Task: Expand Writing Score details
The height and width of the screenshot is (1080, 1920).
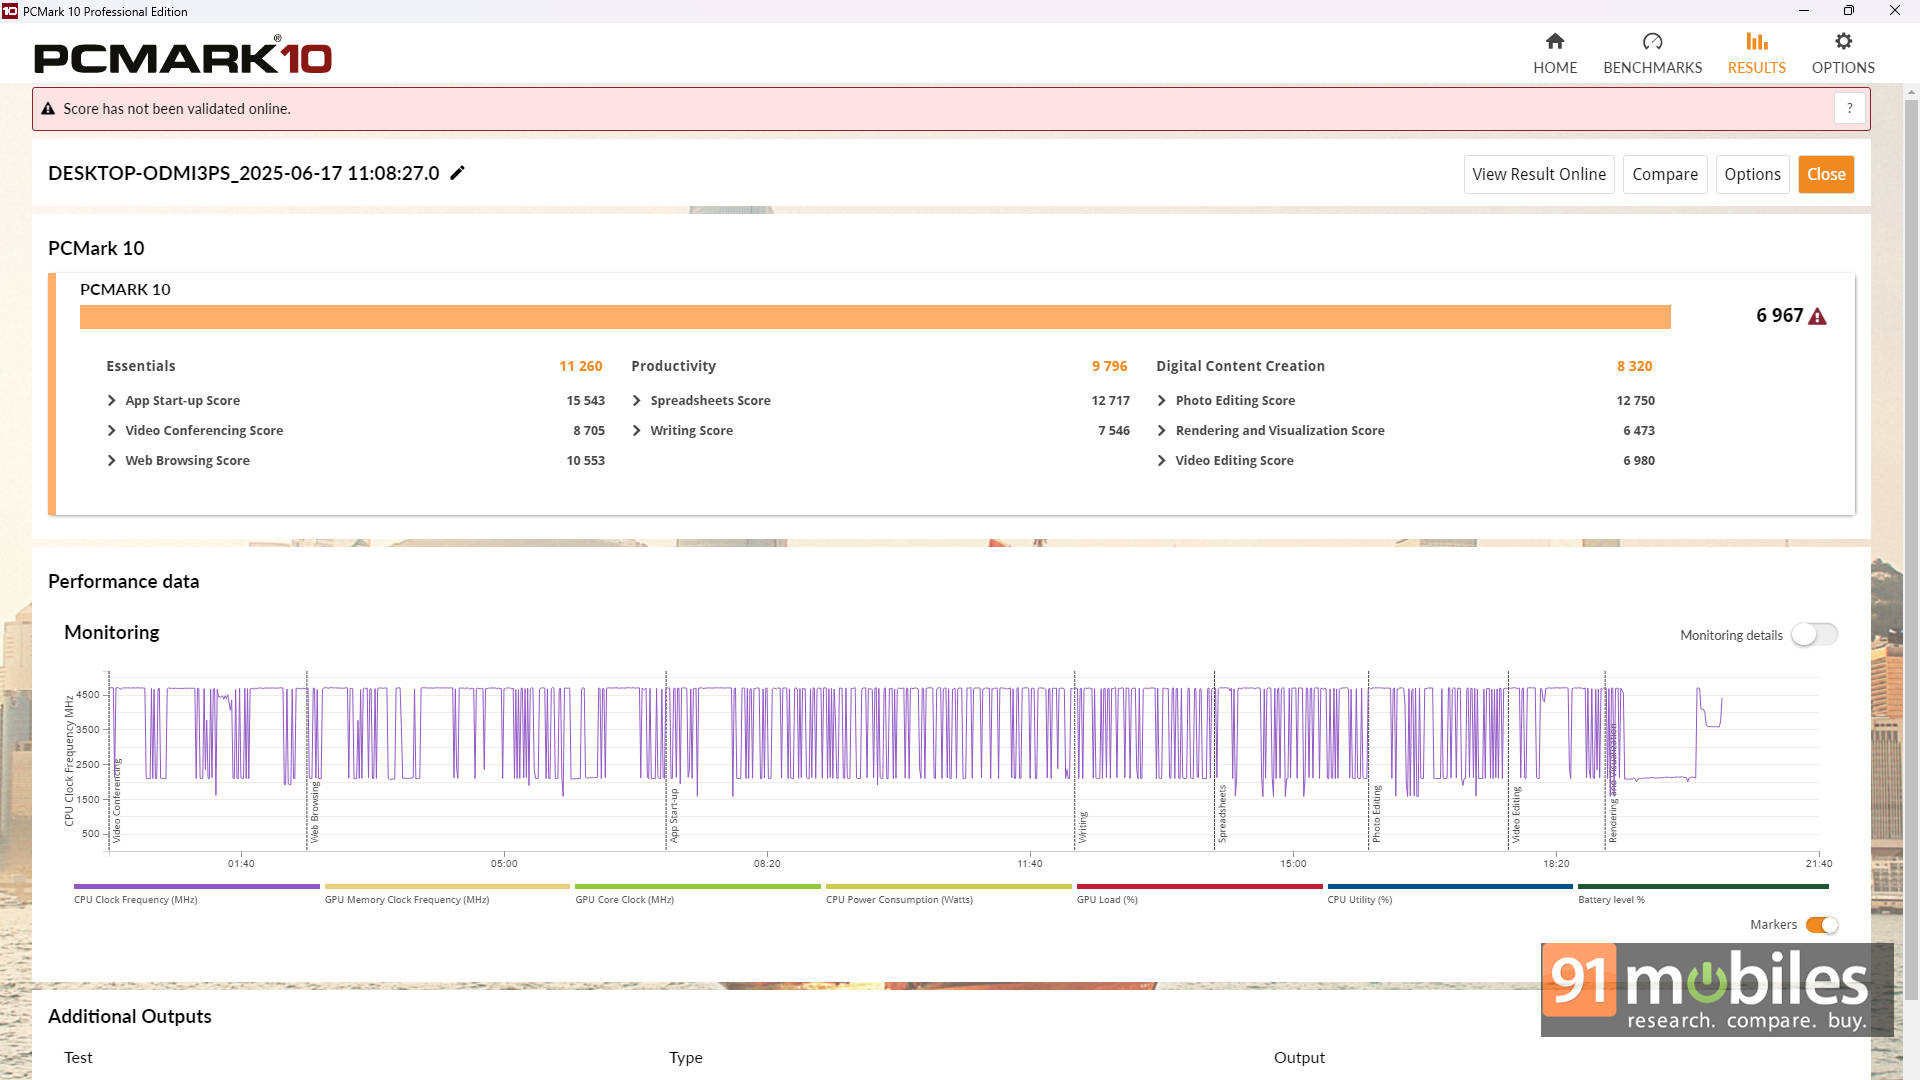Action: point(636,430)
